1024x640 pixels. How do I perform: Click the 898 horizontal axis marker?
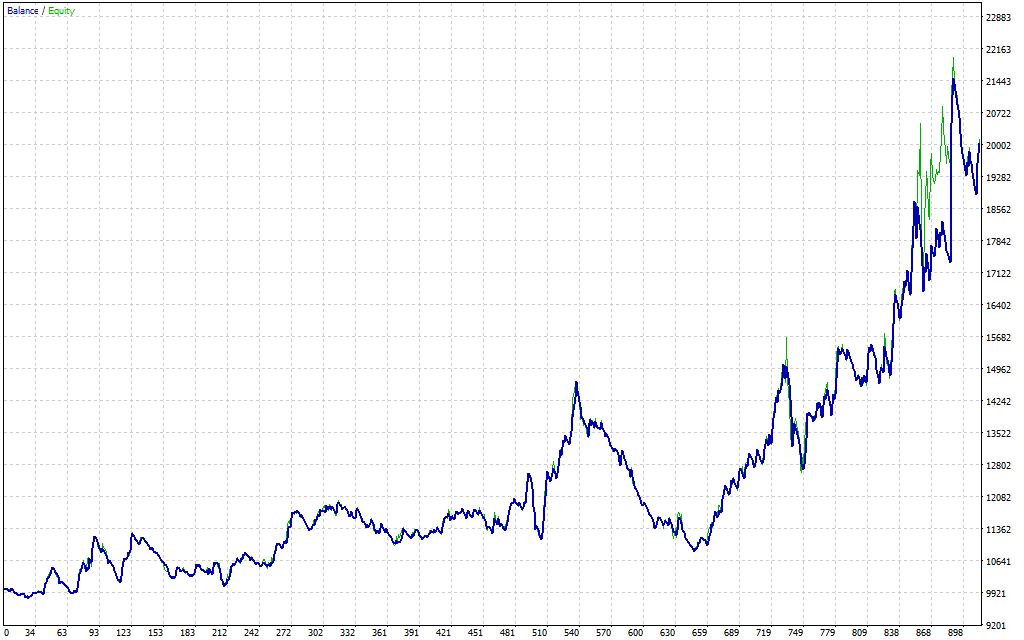click(956, 633)
